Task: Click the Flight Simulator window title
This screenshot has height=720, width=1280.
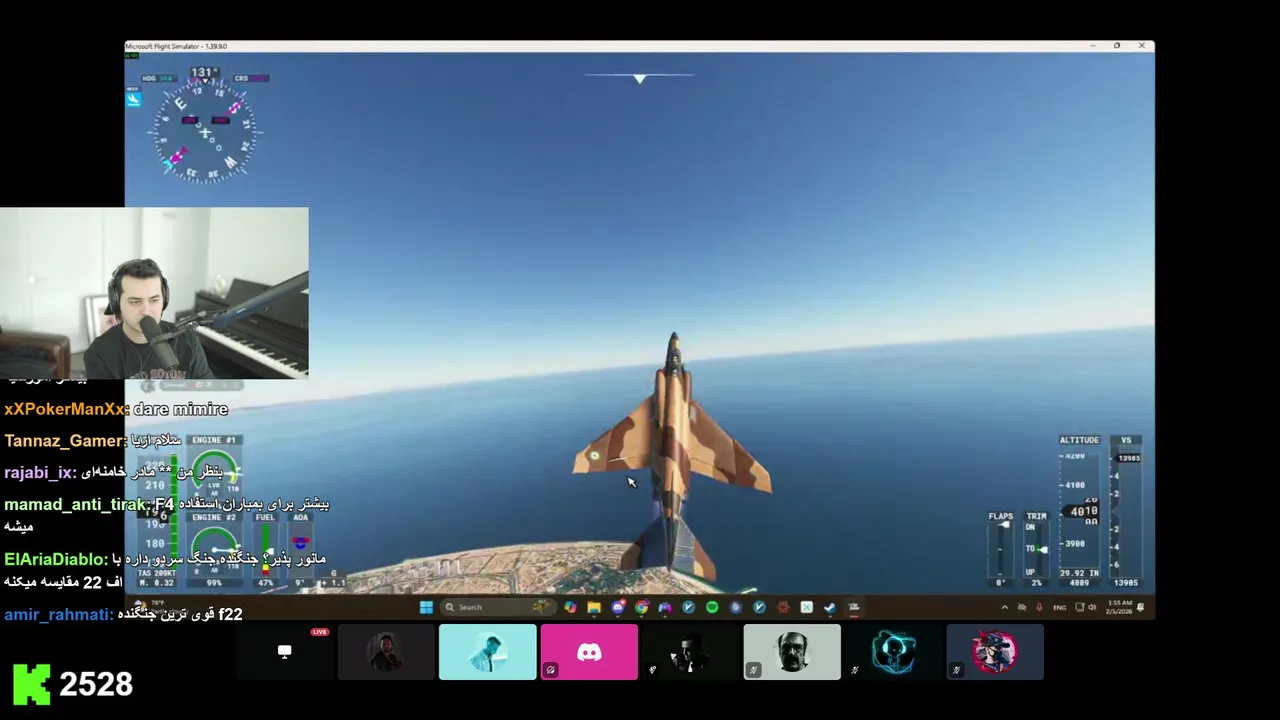Action: 178,46
